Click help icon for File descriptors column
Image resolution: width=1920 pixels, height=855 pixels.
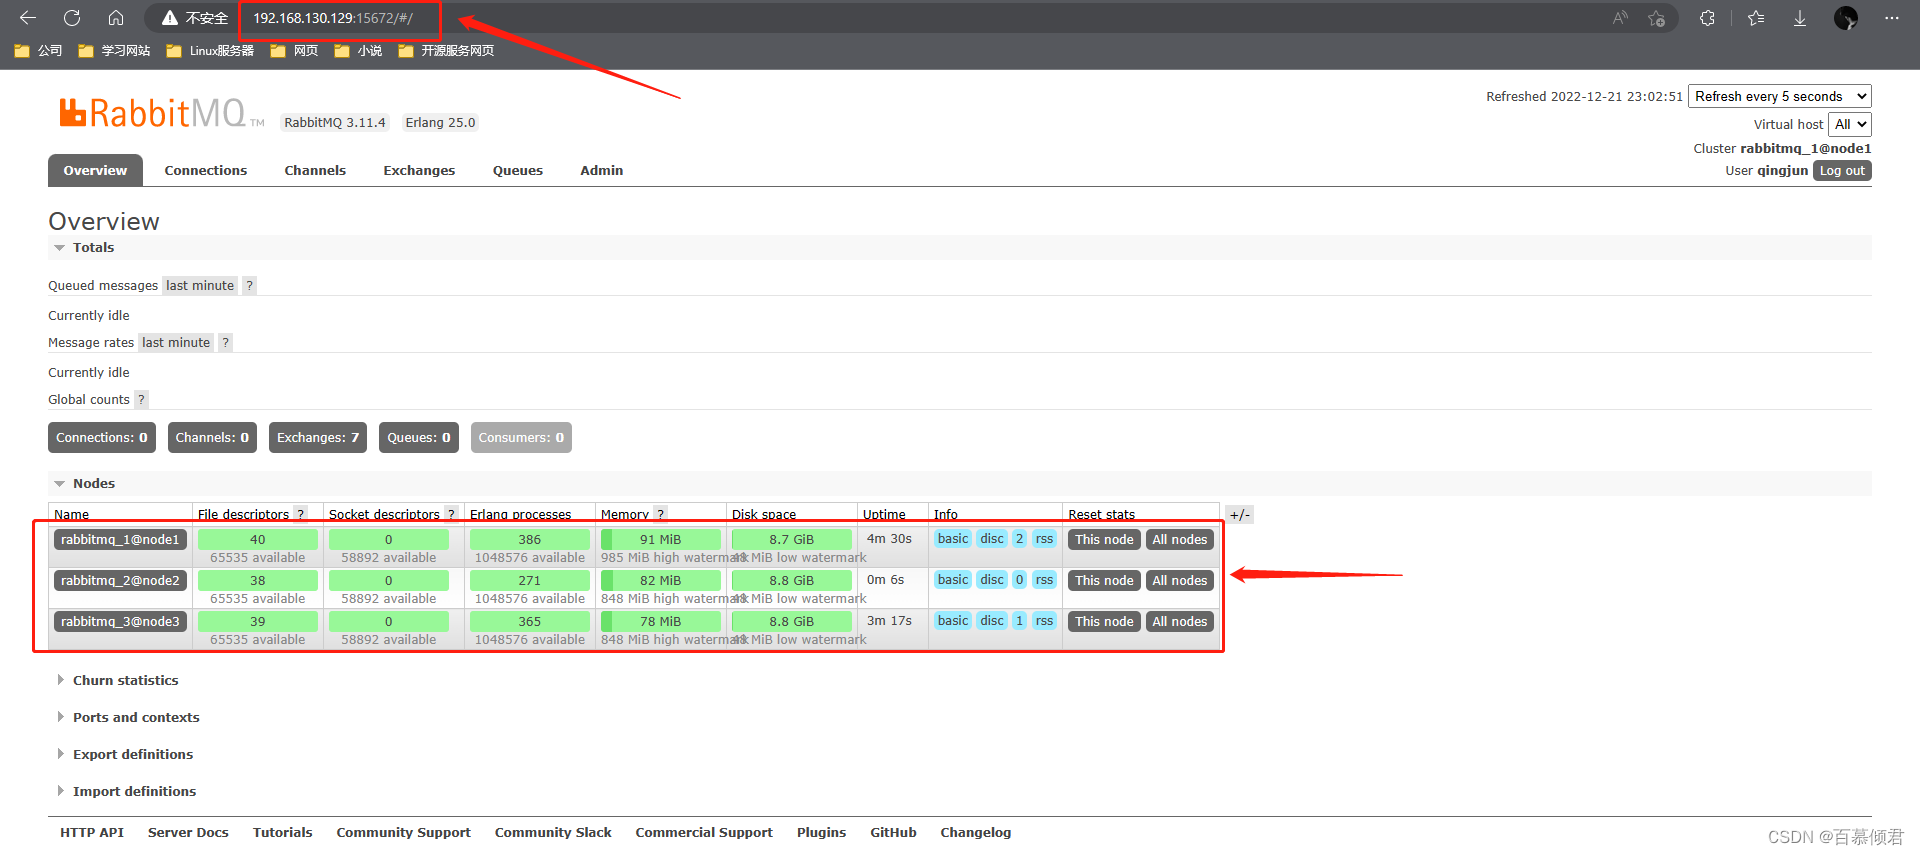pos(300,514)
